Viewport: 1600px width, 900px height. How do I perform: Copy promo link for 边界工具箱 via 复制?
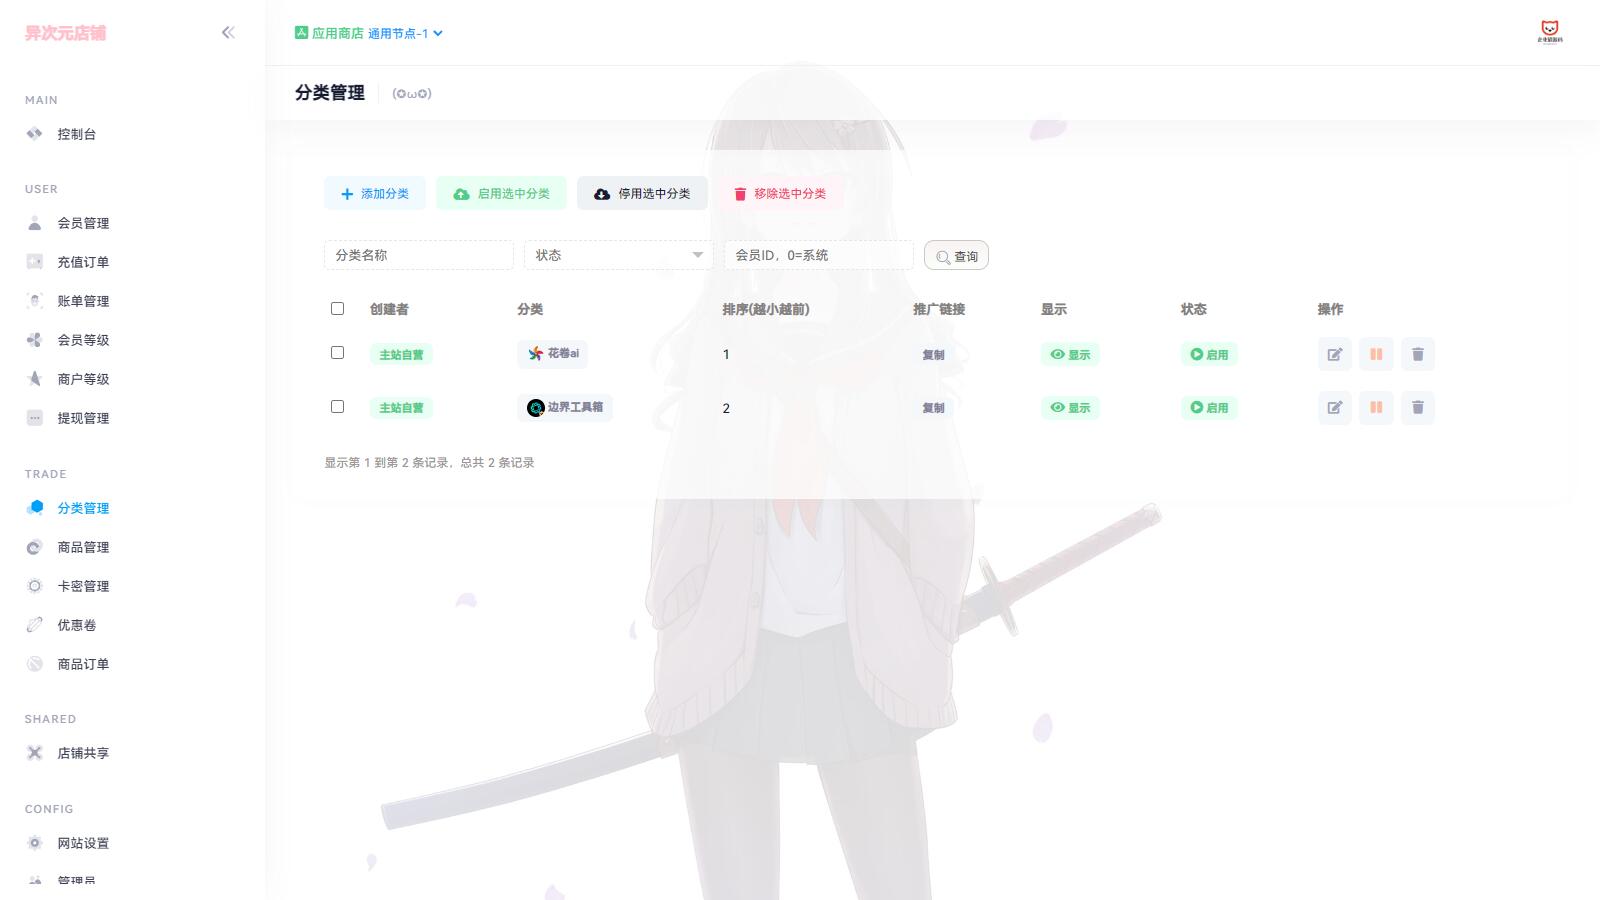(x=933, y=407)
